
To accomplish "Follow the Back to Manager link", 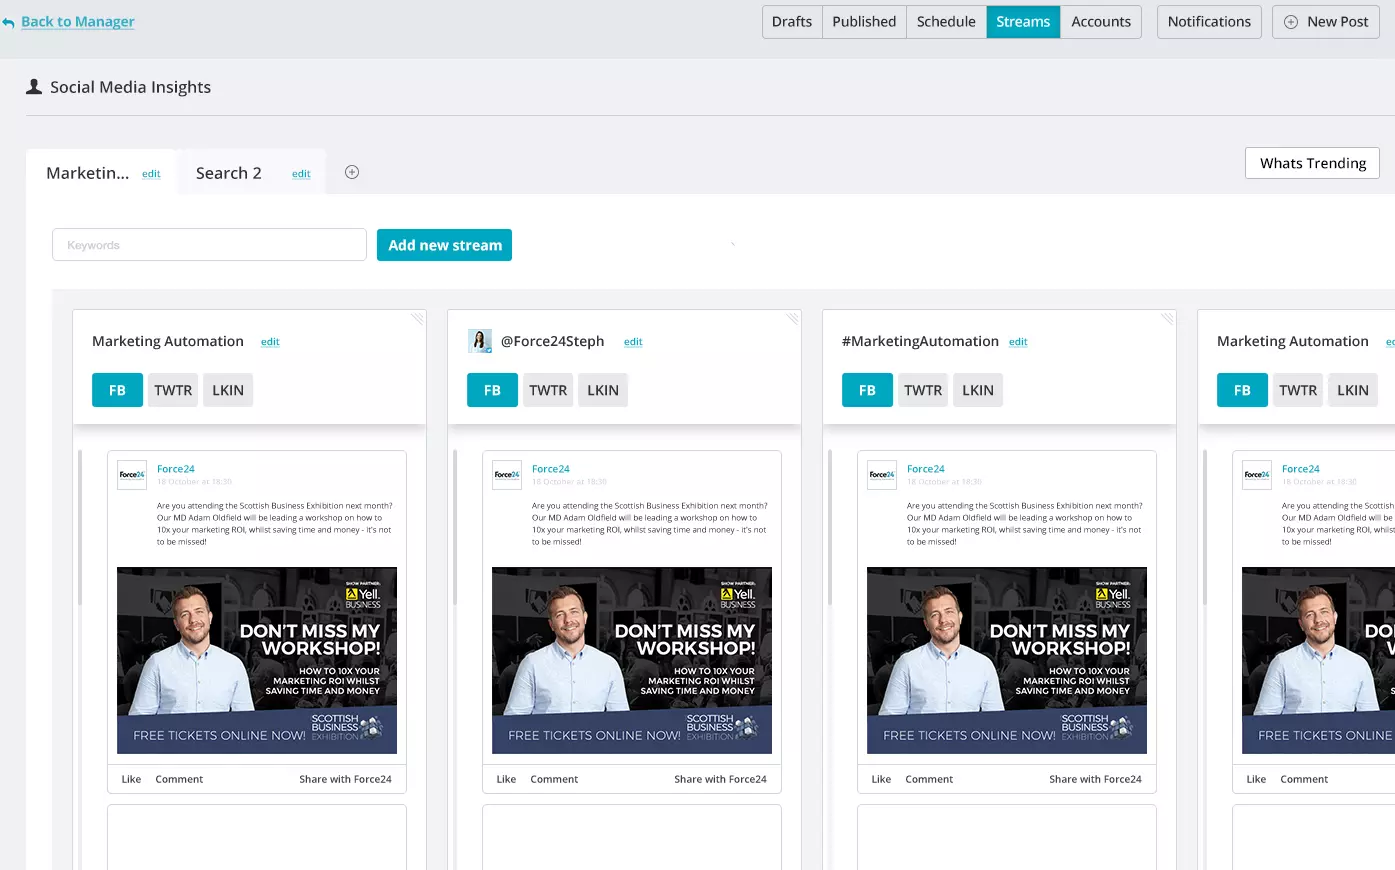I will coord(78,22).
